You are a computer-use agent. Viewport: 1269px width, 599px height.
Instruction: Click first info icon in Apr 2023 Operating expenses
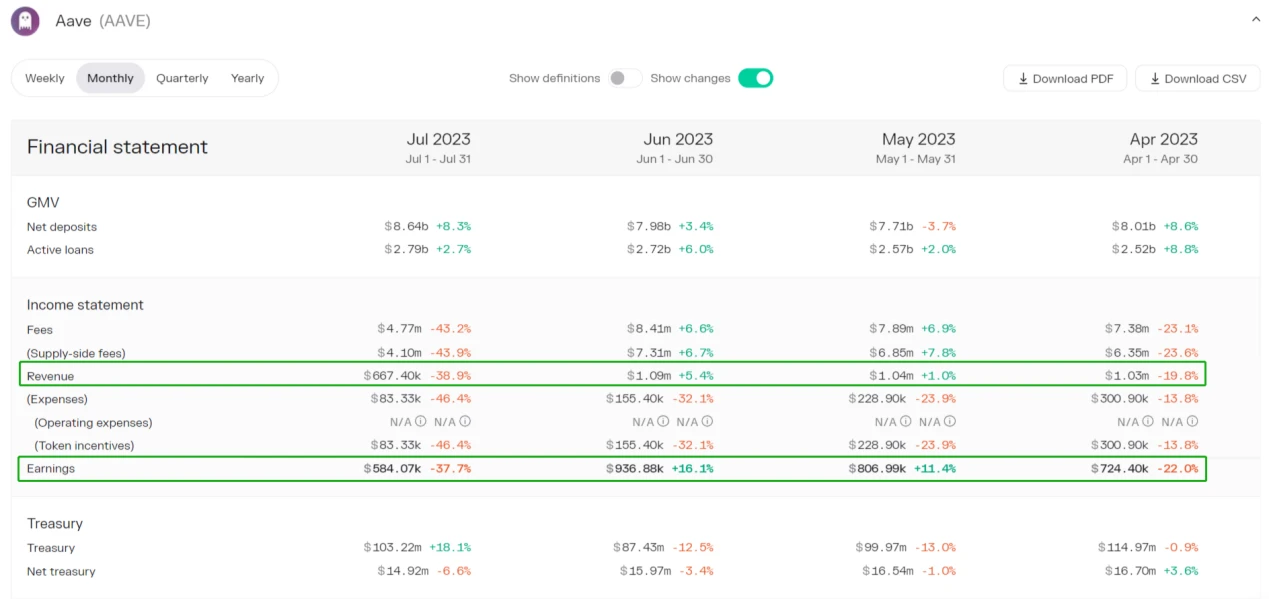coord(1148,422)
